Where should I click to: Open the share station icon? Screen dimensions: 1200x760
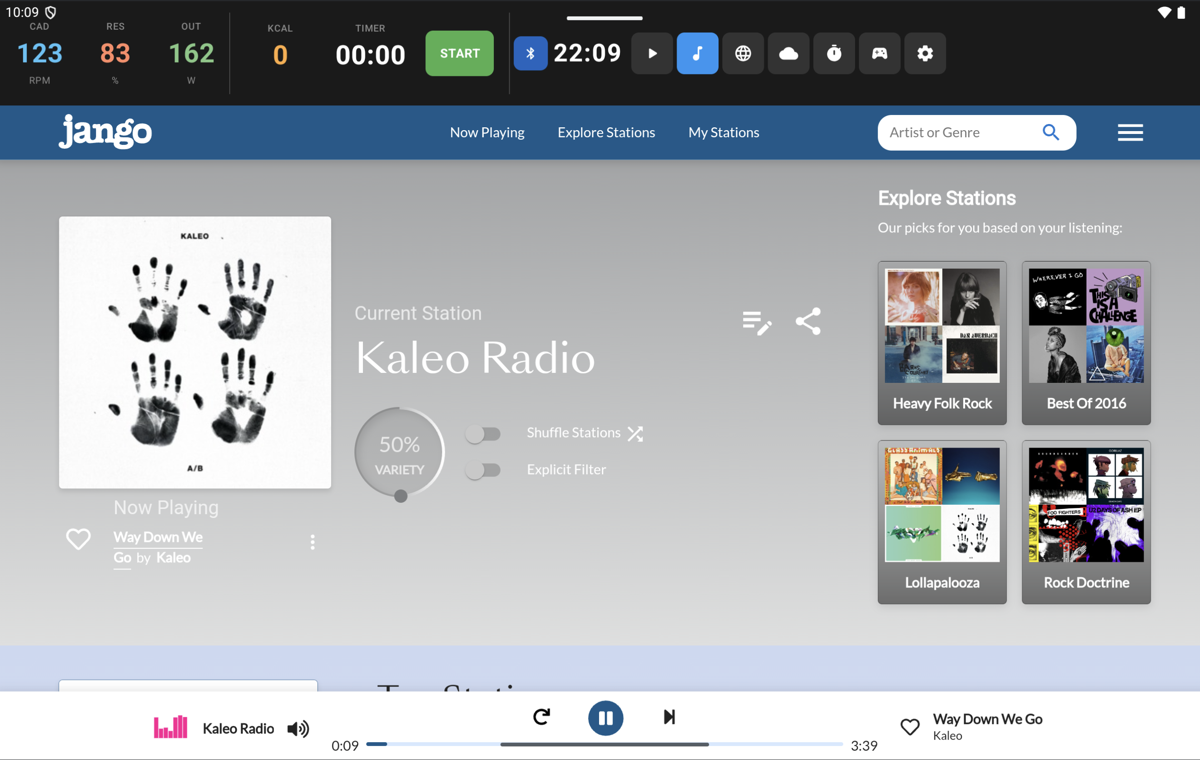pos(808,321)
